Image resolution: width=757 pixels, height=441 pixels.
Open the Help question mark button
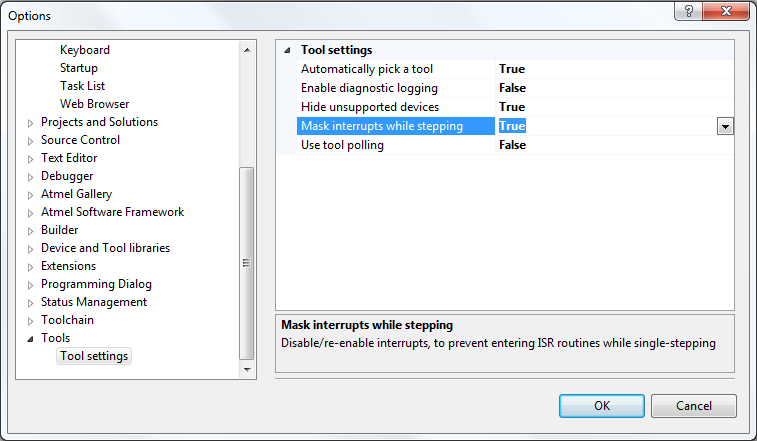coord(688,11)
